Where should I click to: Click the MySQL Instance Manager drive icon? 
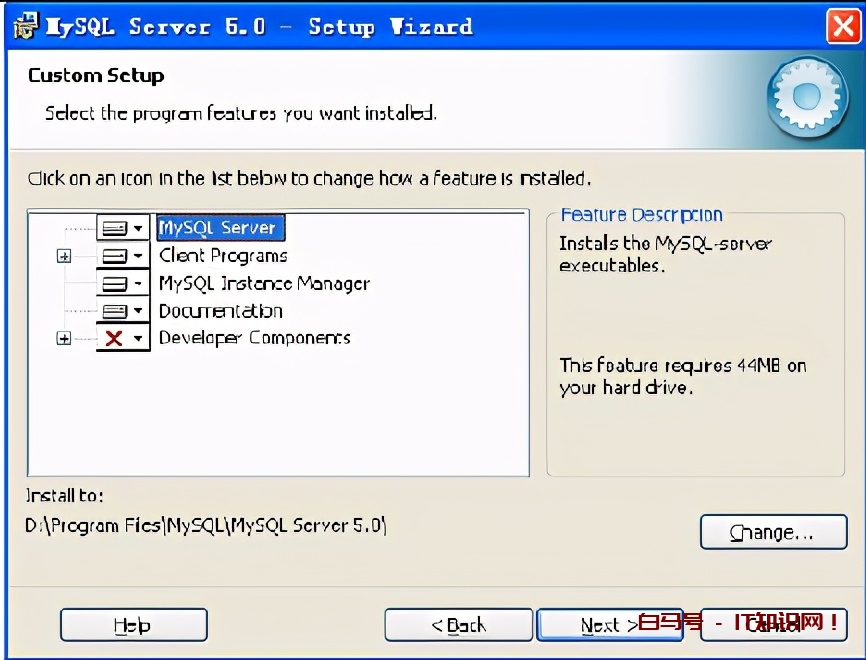115,283
